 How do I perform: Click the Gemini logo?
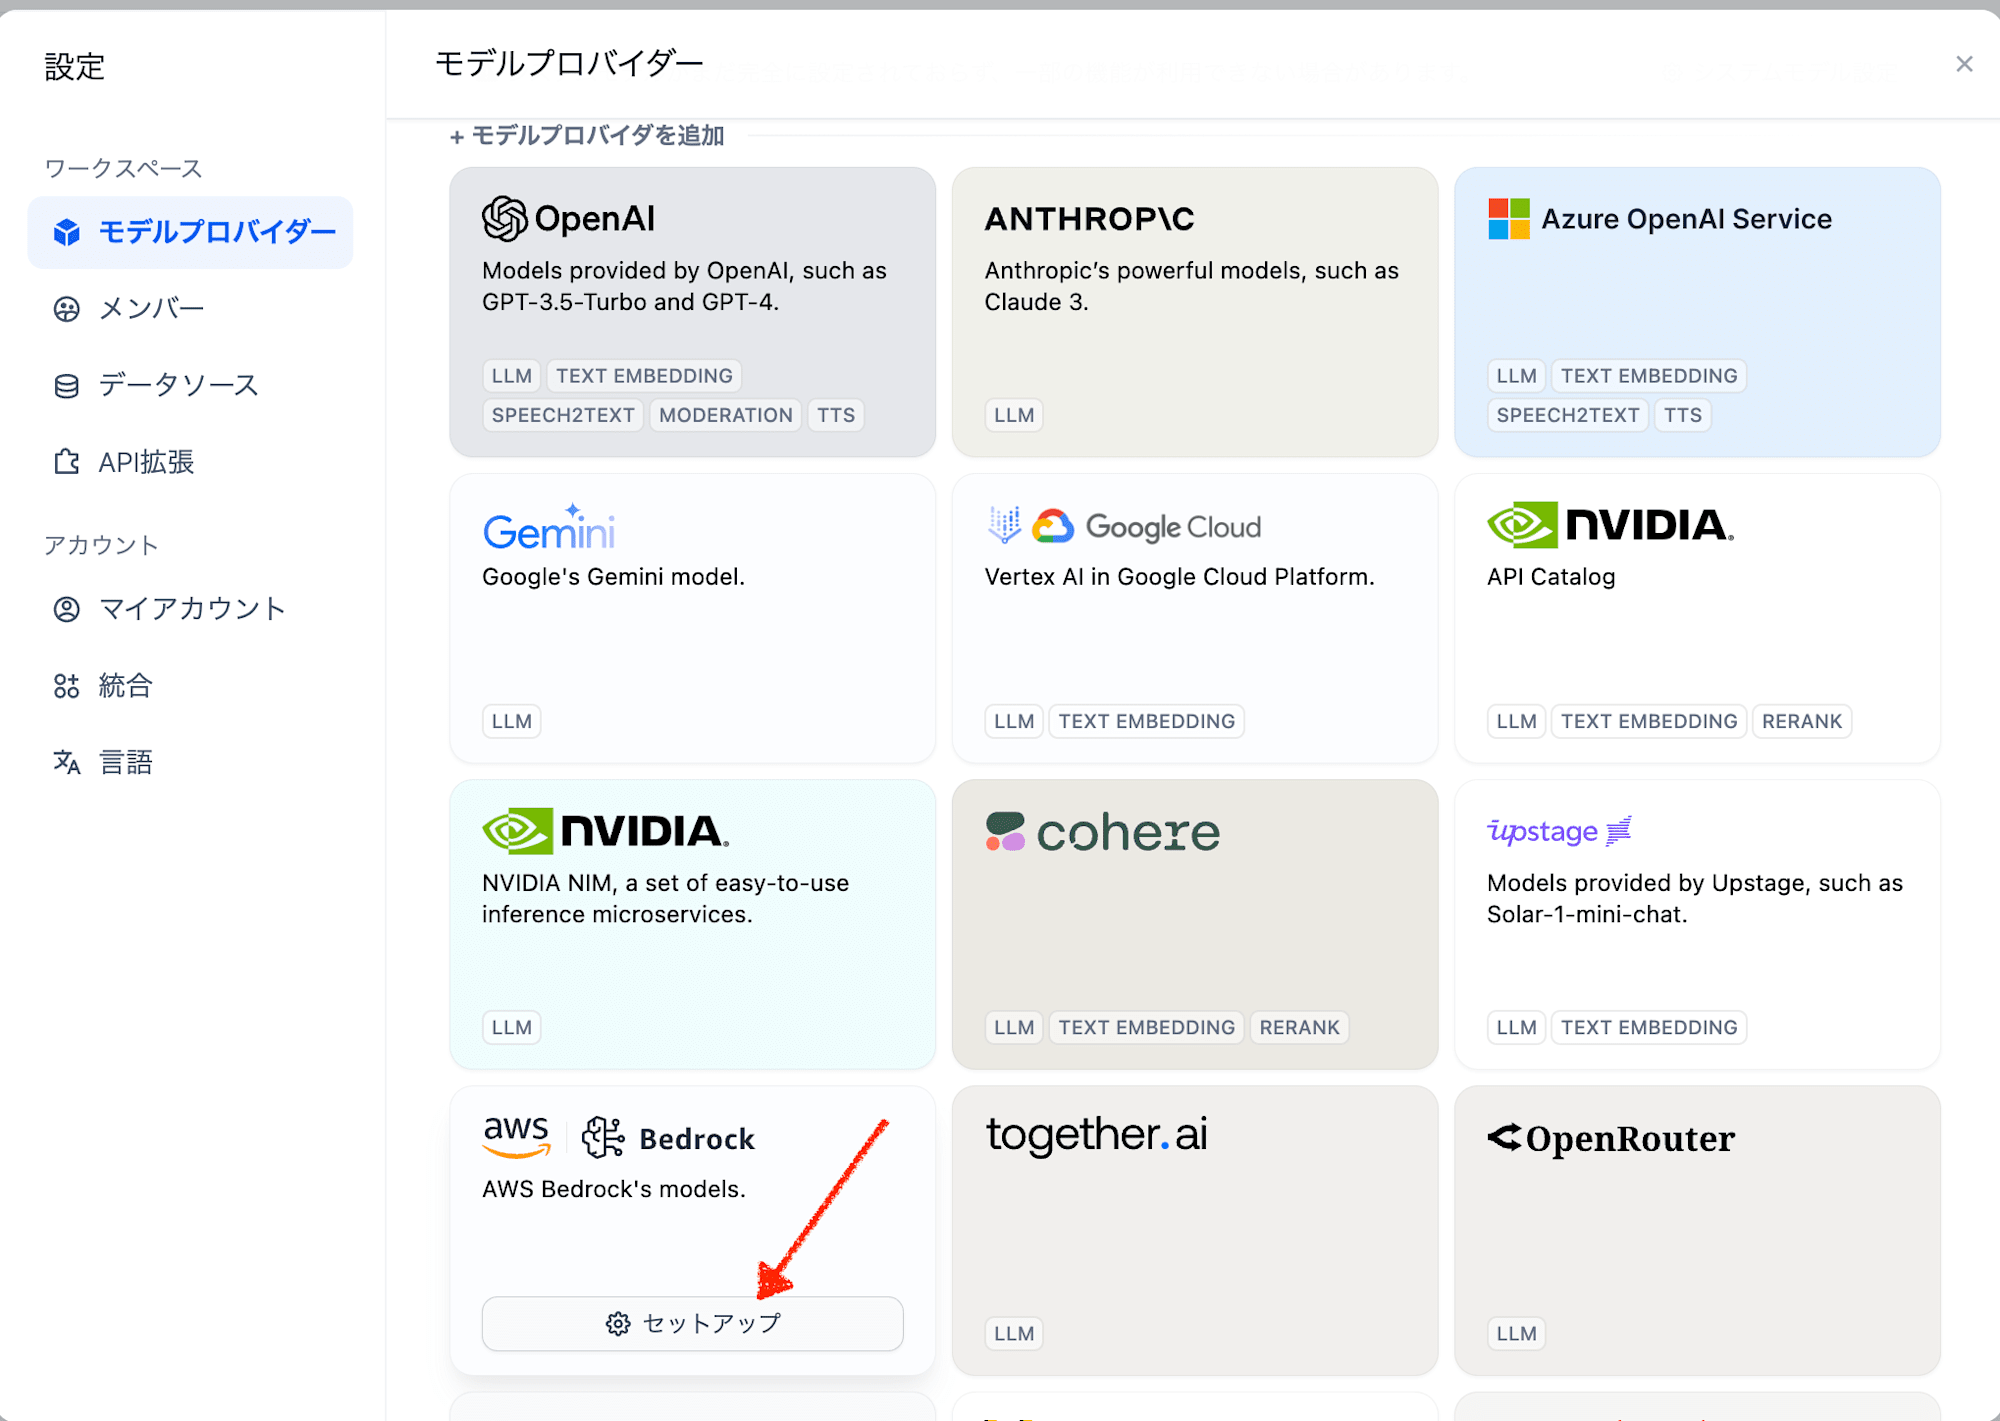(x=548, y=527)
